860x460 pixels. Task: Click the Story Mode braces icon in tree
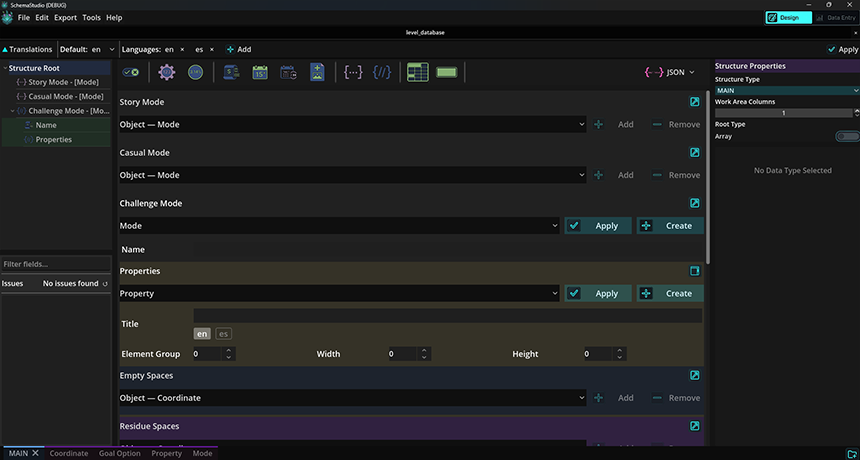point(21,82)
